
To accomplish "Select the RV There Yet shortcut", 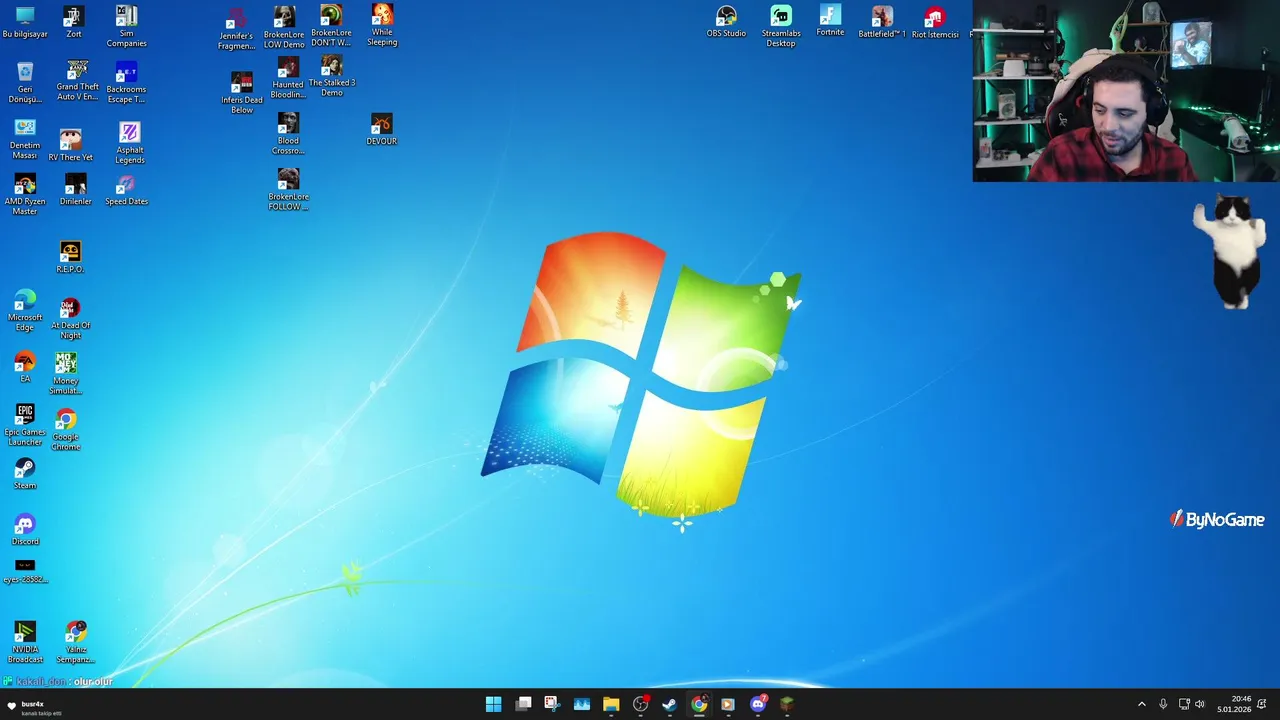I will (70, 144).
